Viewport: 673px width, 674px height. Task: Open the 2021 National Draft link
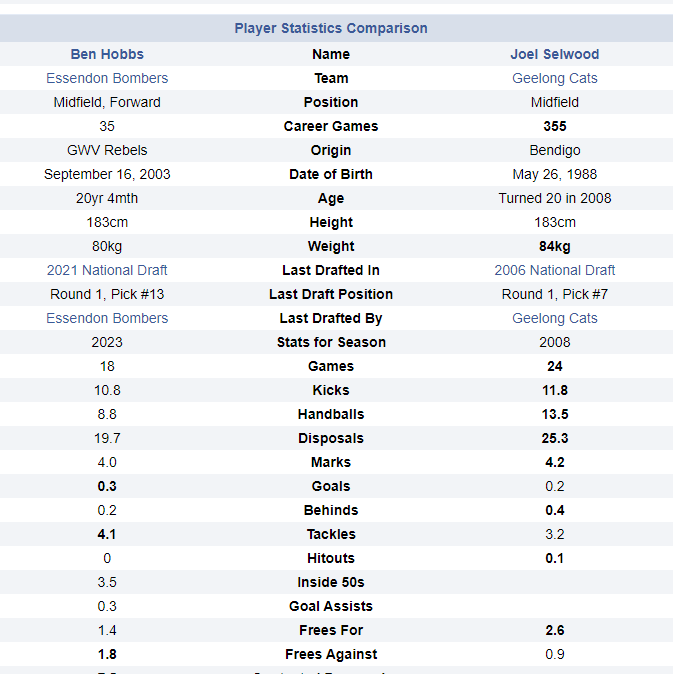click(107, 270)
